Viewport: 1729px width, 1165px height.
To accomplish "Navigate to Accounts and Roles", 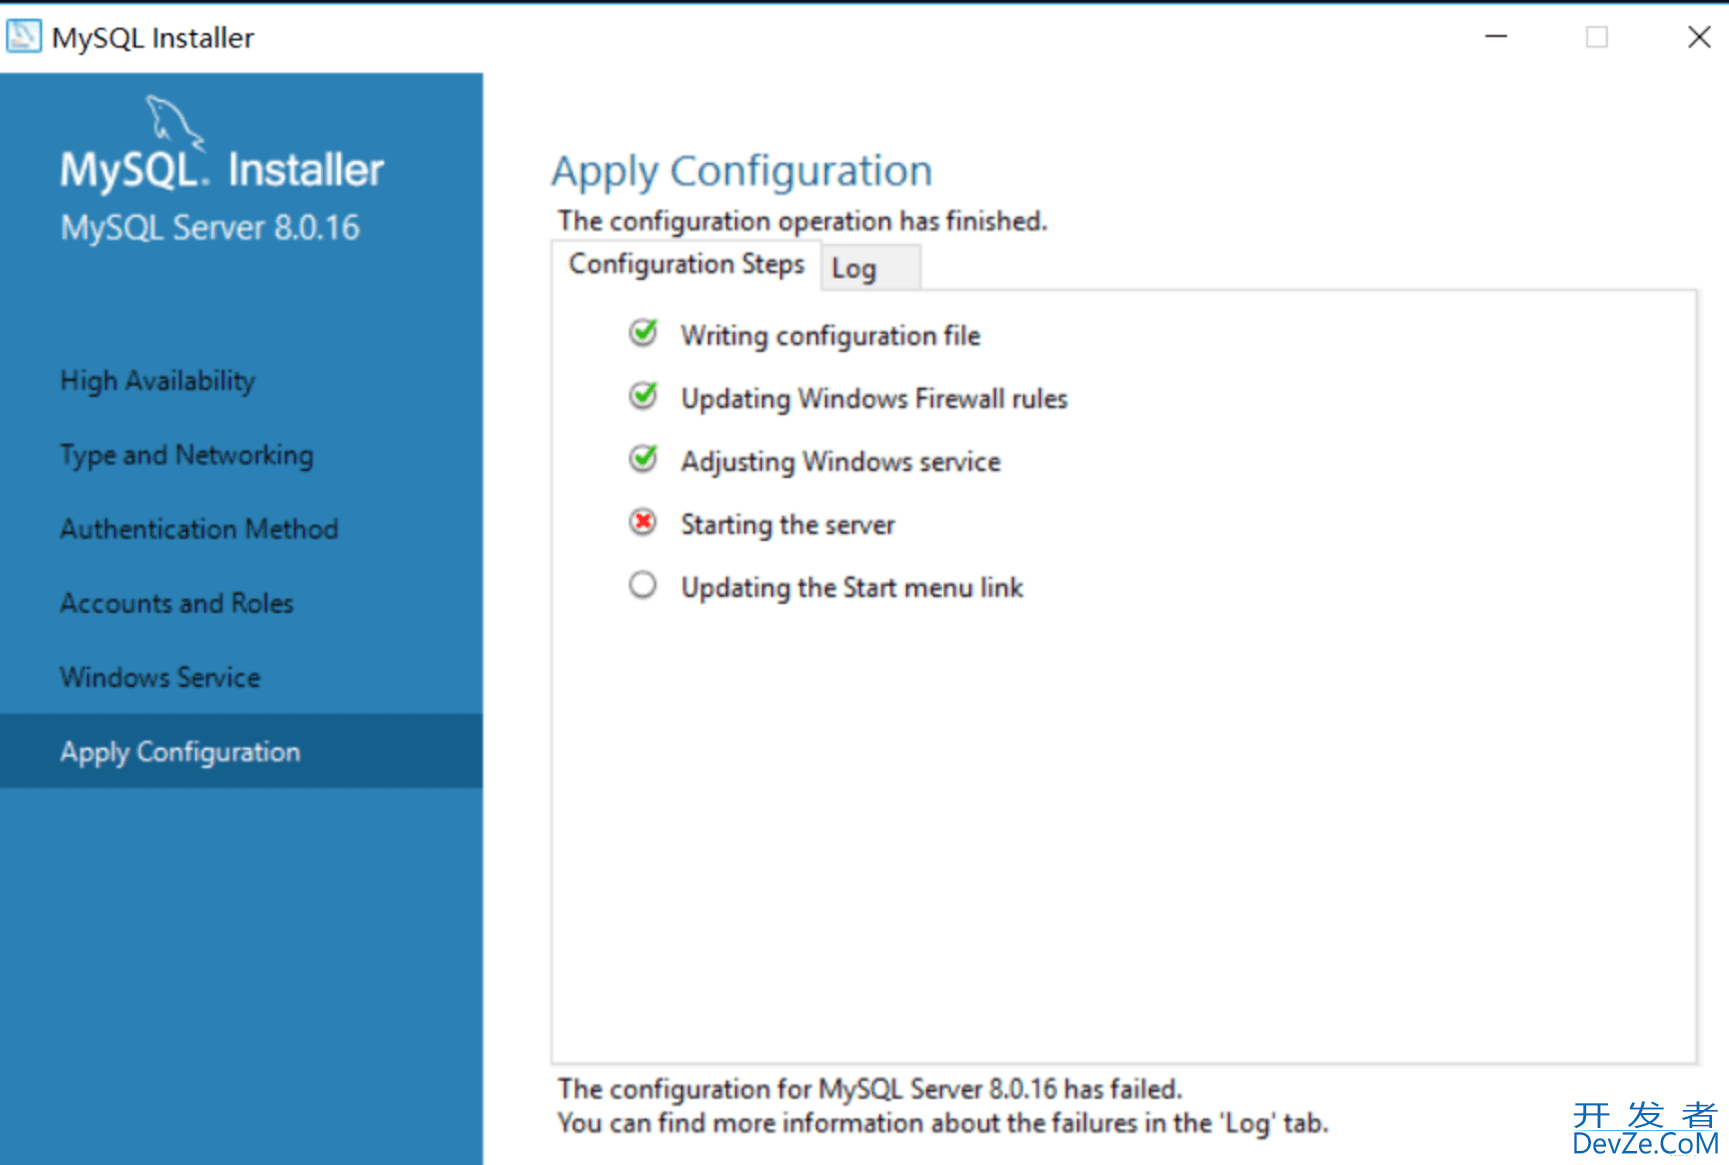I will [x=176, y=603].
